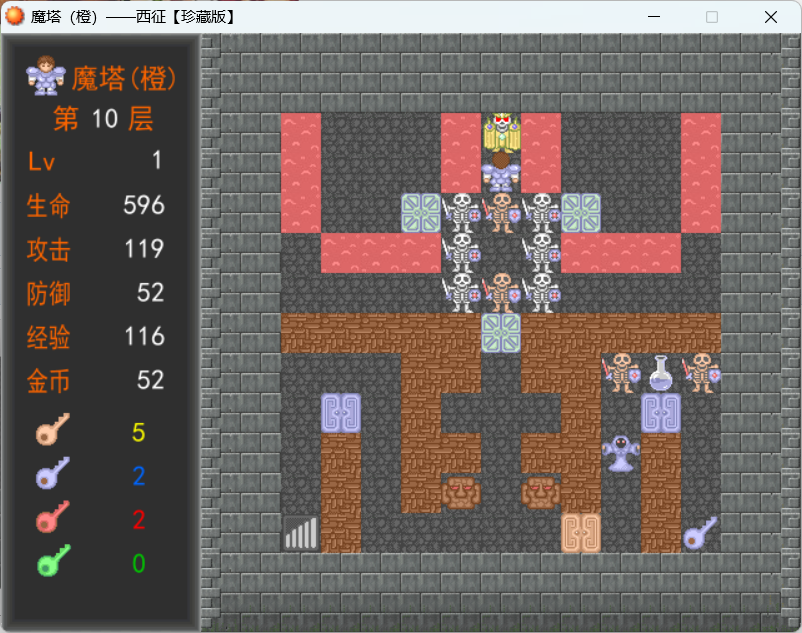Click the 攻击 value 119
Viewport: 802px width, 633px height.
point(144,249)
